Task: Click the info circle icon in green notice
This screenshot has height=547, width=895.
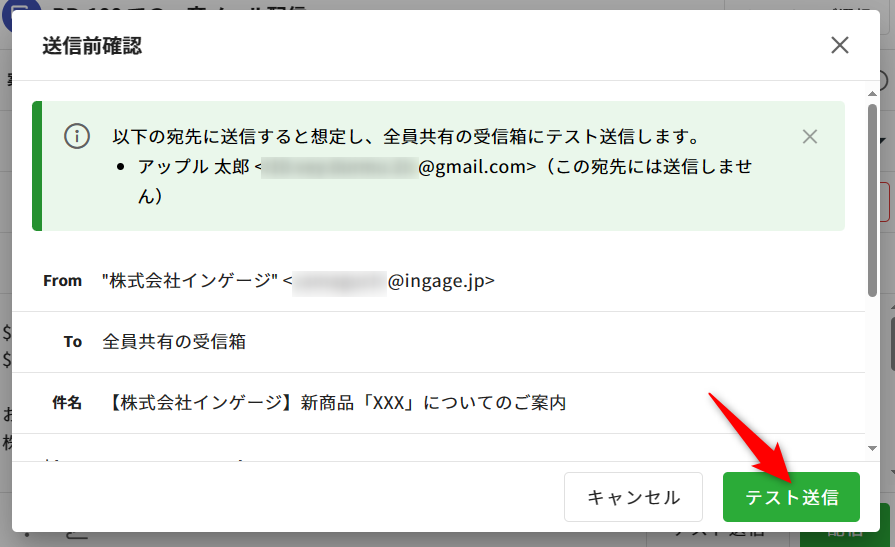Action: pyautogui.click(x=77, y=137)
